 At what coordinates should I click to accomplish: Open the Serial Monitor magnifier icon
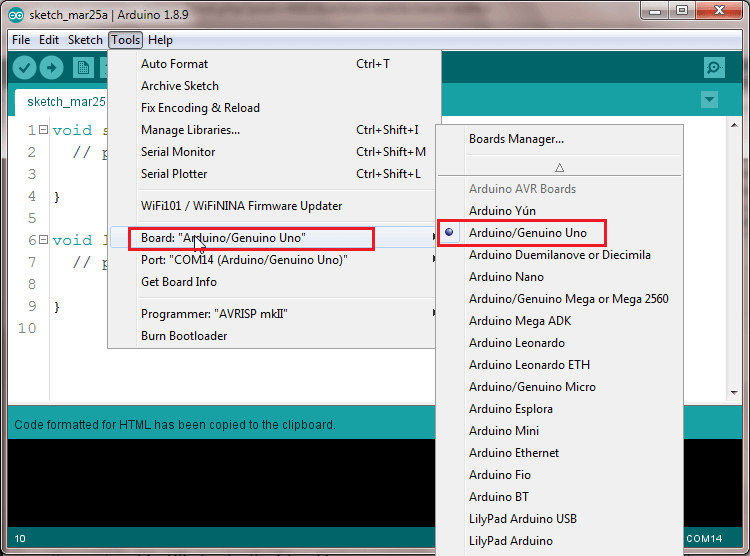tap(714, 67)
